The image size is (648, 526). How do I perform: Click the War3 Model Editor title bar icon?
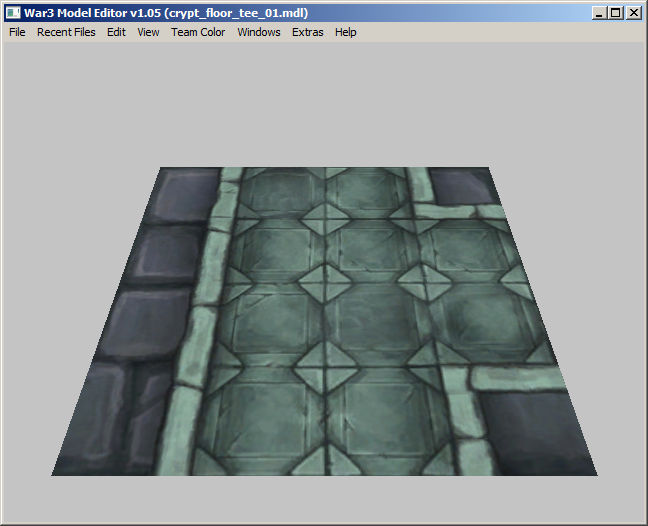[13, 13]
